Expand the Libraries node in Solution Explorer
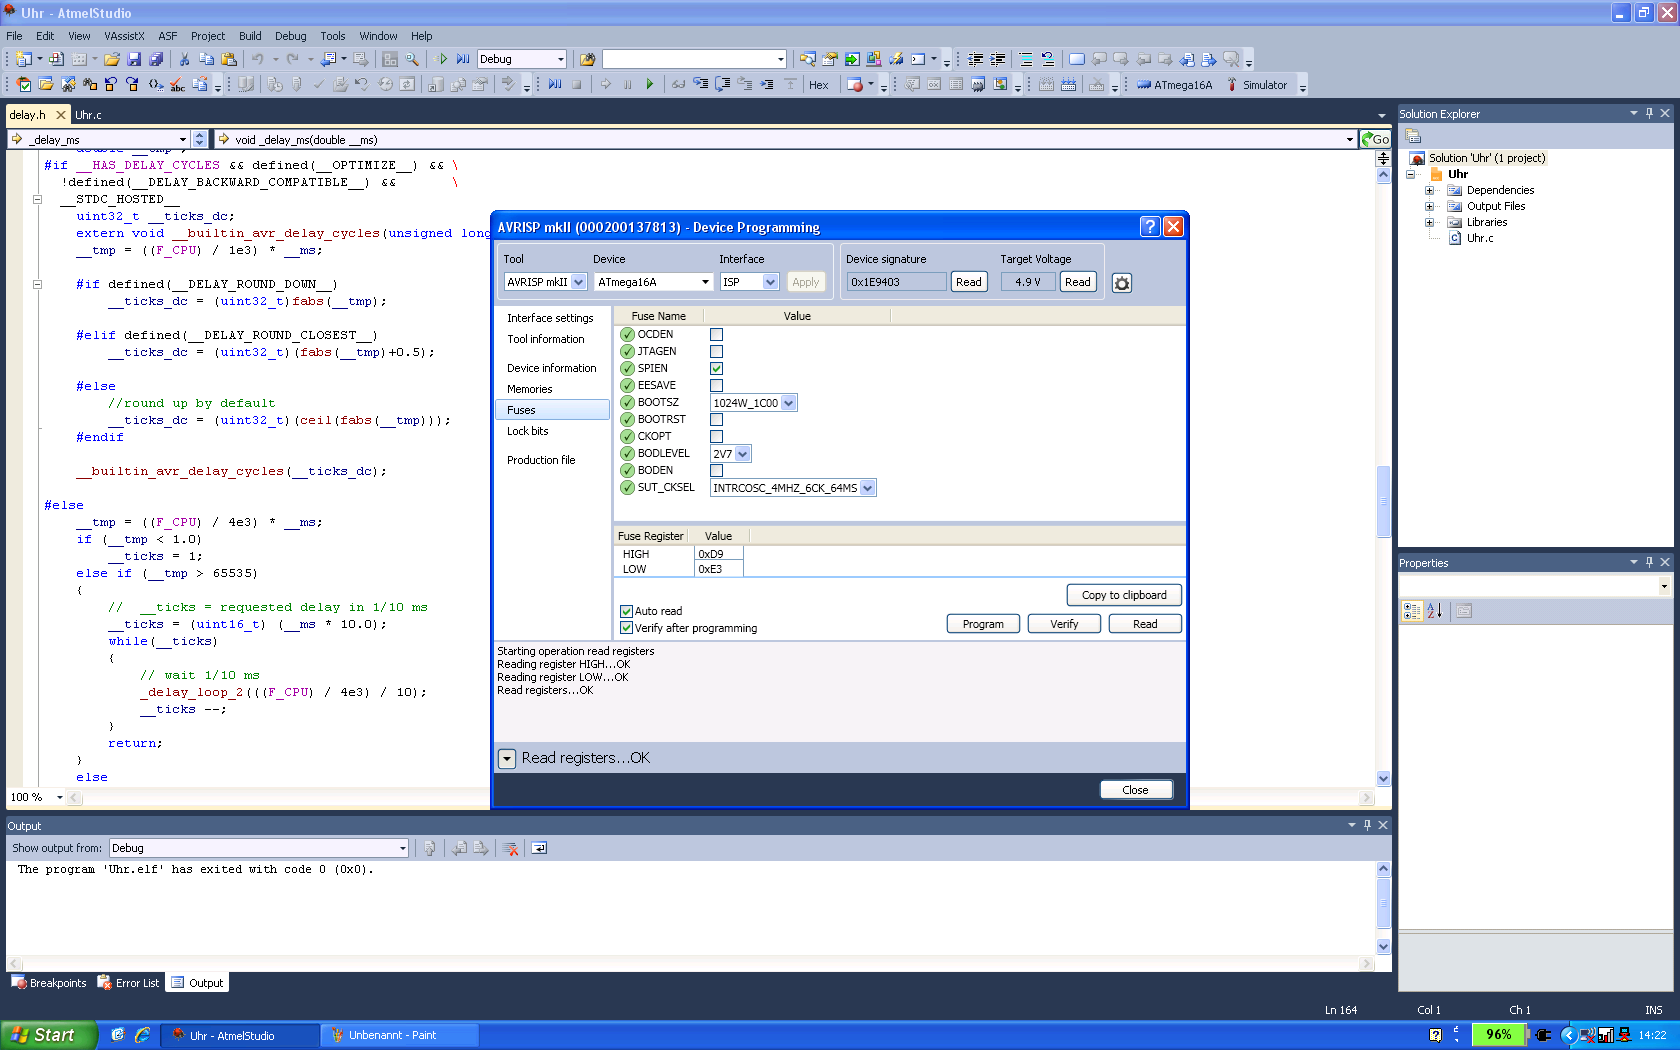Image resolution: width=1680 pixels, height=1050 pixels. [x=1429, y=222]
